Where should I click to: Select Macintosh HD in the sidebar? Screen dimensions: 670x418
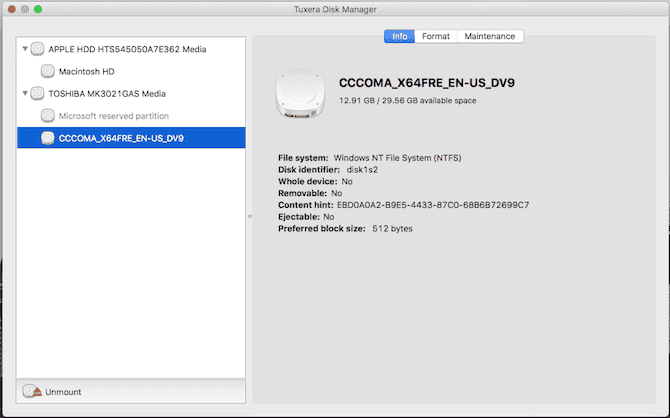[x=88, y=71]
